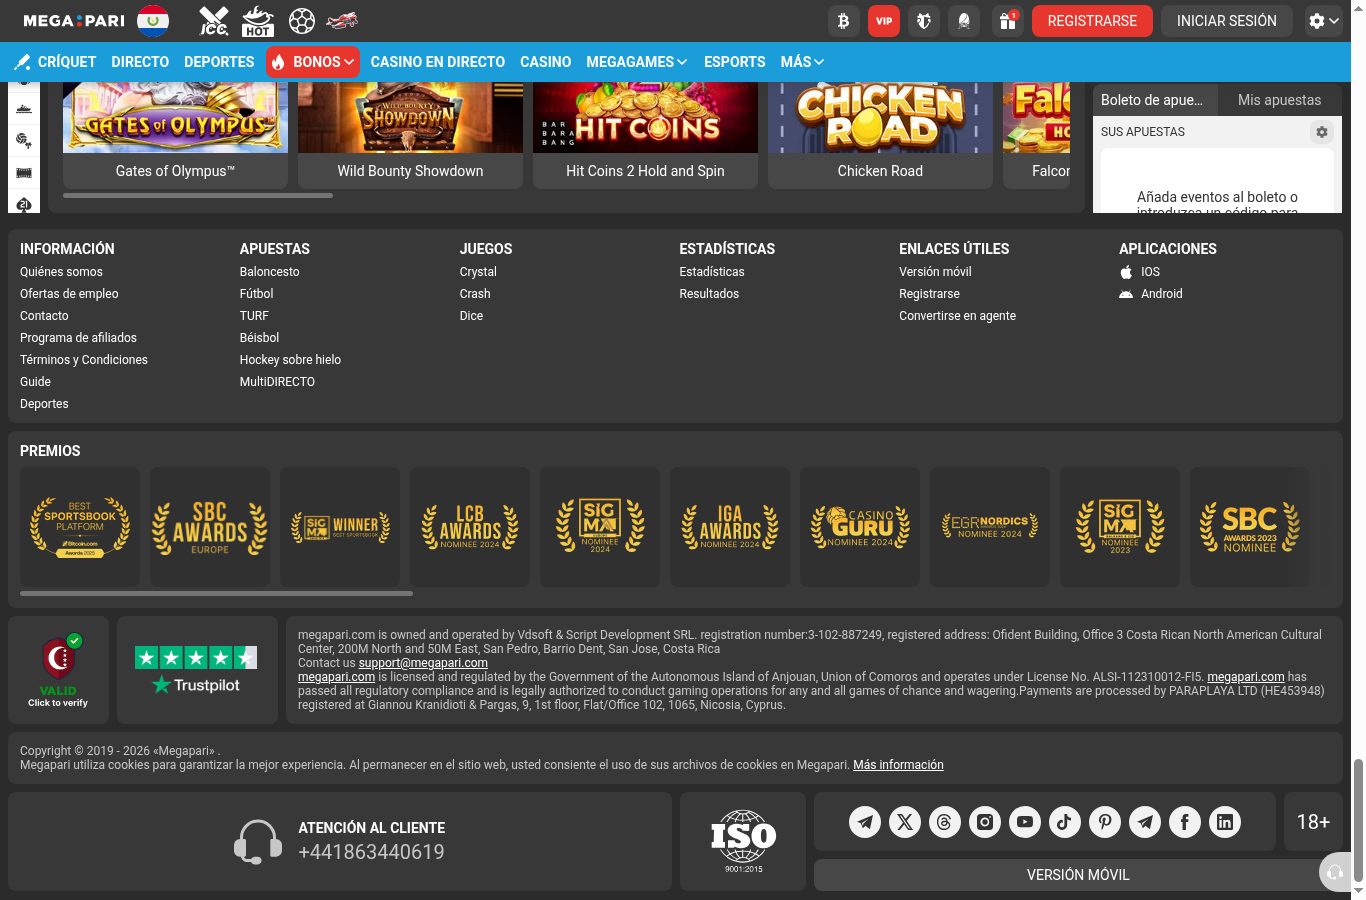Open the Hit Coins 2 Hold and Spin card

(x=645, y=135)
